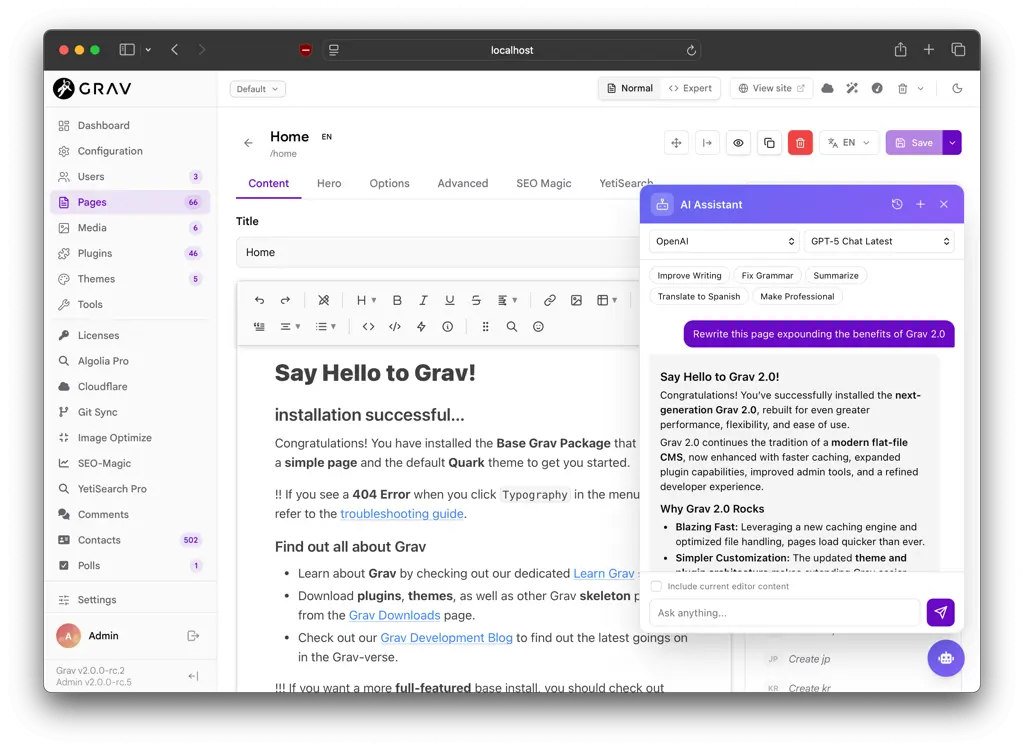Enable Include current editor content checkbox
Viewport: 1024px width, 750px height.
656,586
